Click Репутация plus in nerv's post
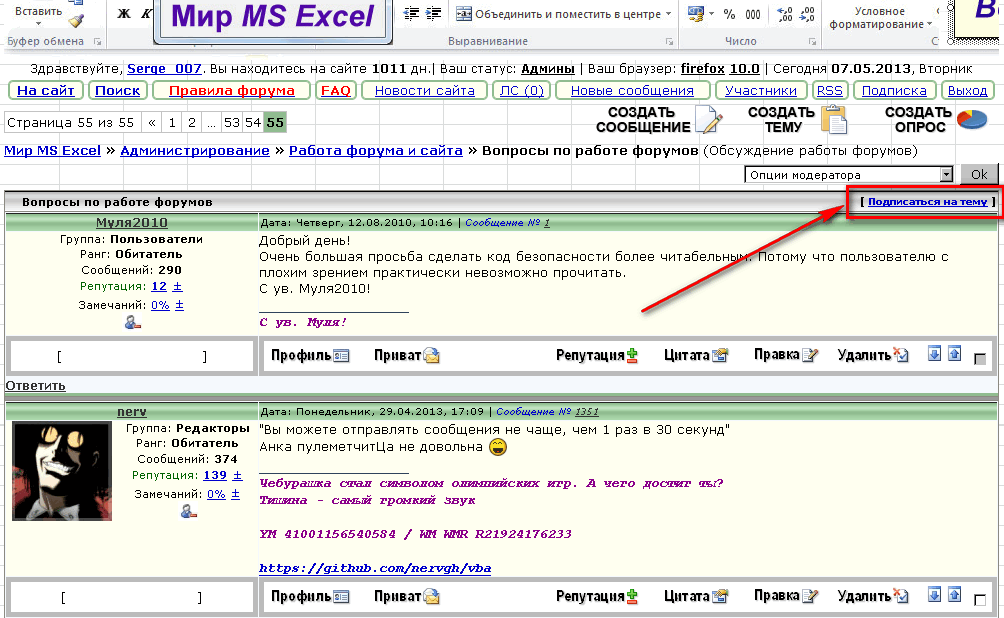 coord(597,596)
